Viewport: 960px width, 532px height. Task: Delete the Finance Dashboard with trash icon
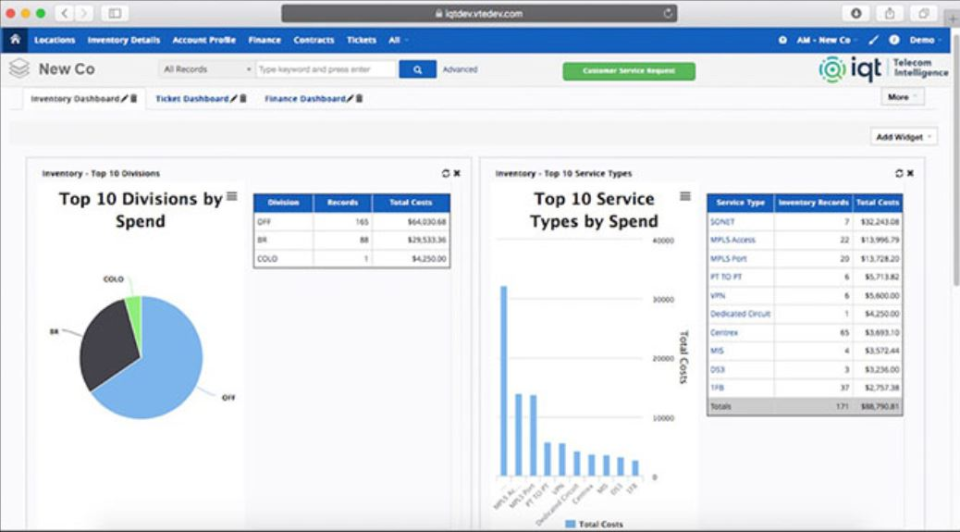point(359,99)
